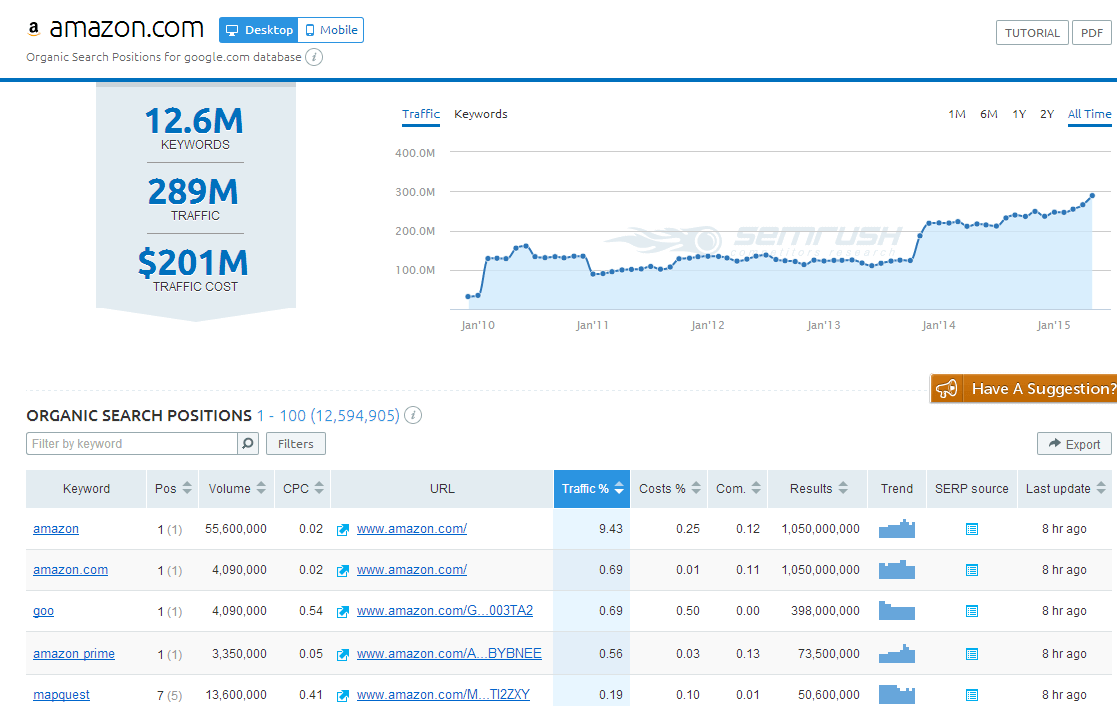Open external link icon for goo URL
Viewport: 1117px width, 706px height.
pyautogui.click(x=343, y=612)
